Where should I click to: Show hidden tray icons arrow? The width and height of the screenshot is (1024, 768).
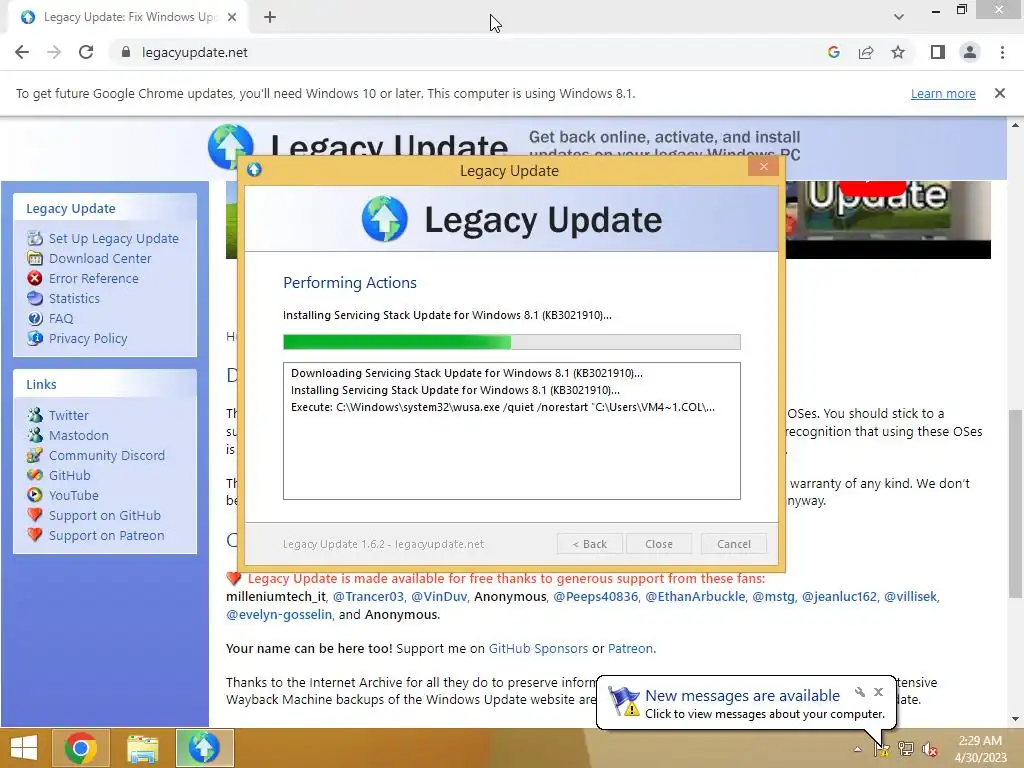point(857,749)
